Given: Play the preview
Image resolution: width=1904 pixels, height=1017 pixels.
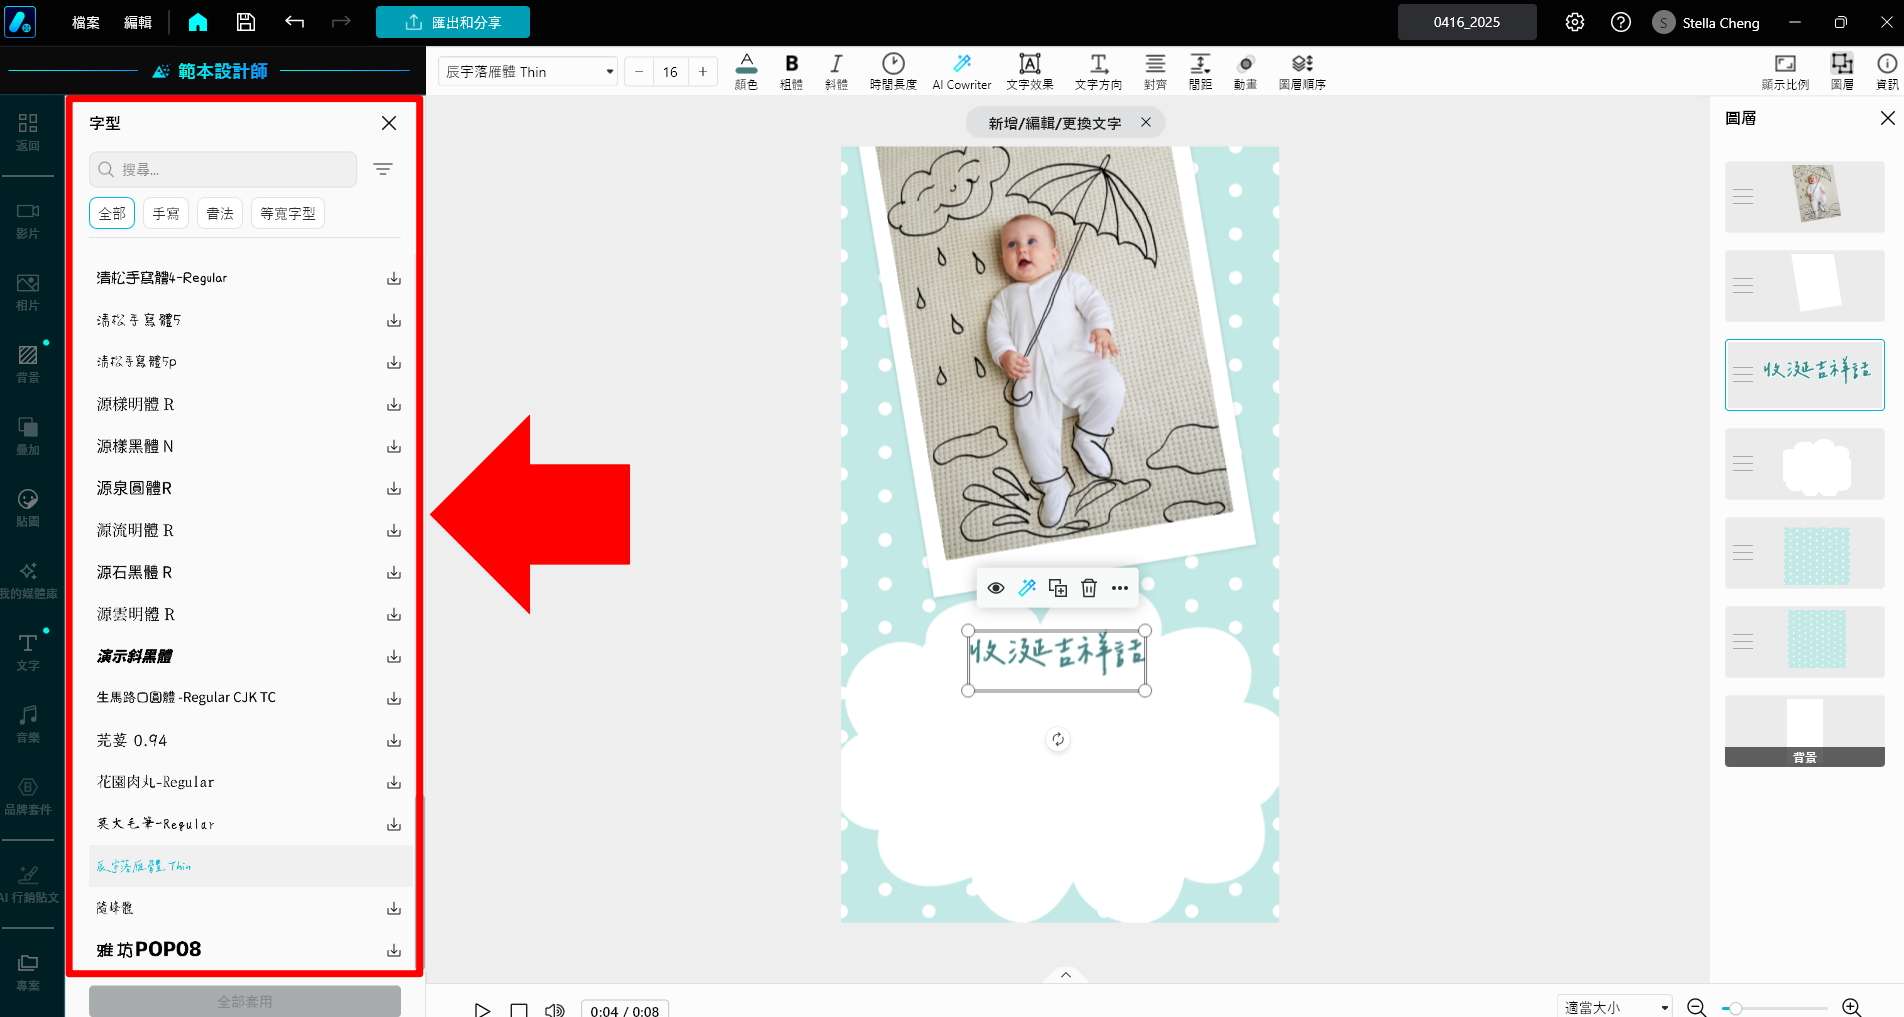Looking at the screenshot, I should pyautogui.click(x=482, y=1010).
